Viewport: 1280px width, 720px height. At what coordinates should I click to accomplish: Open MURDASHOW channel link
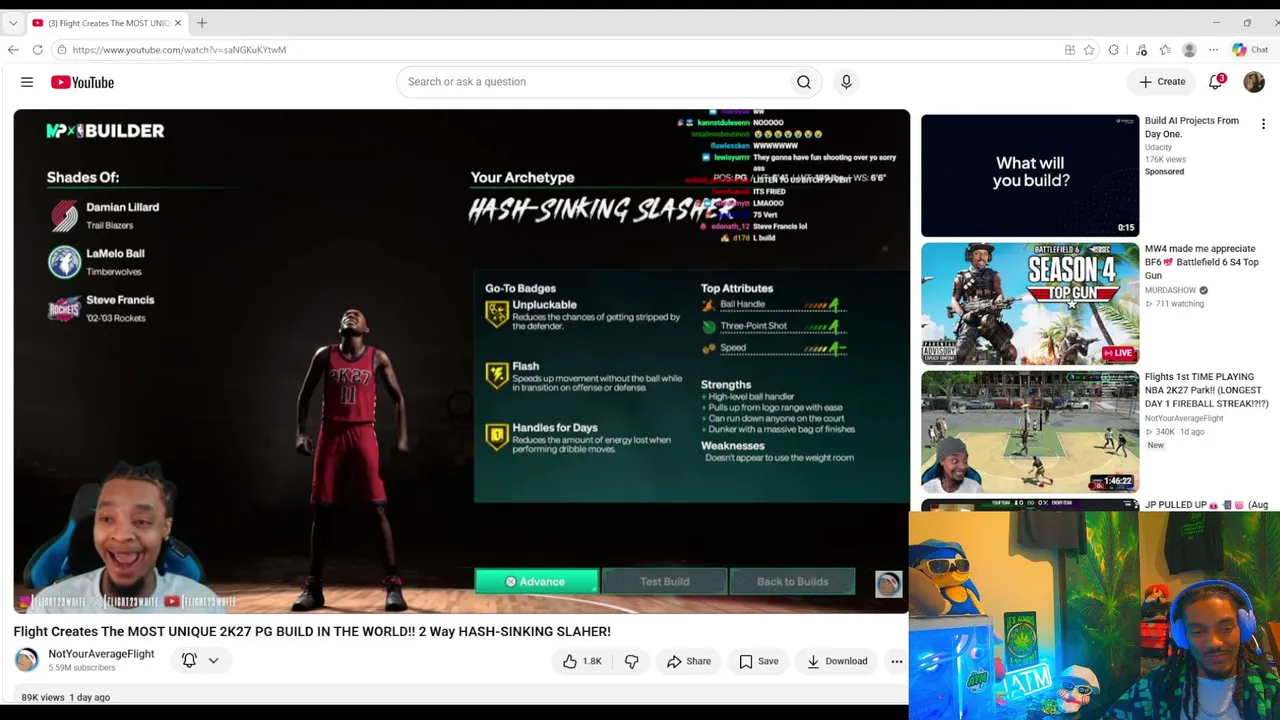1170,290
